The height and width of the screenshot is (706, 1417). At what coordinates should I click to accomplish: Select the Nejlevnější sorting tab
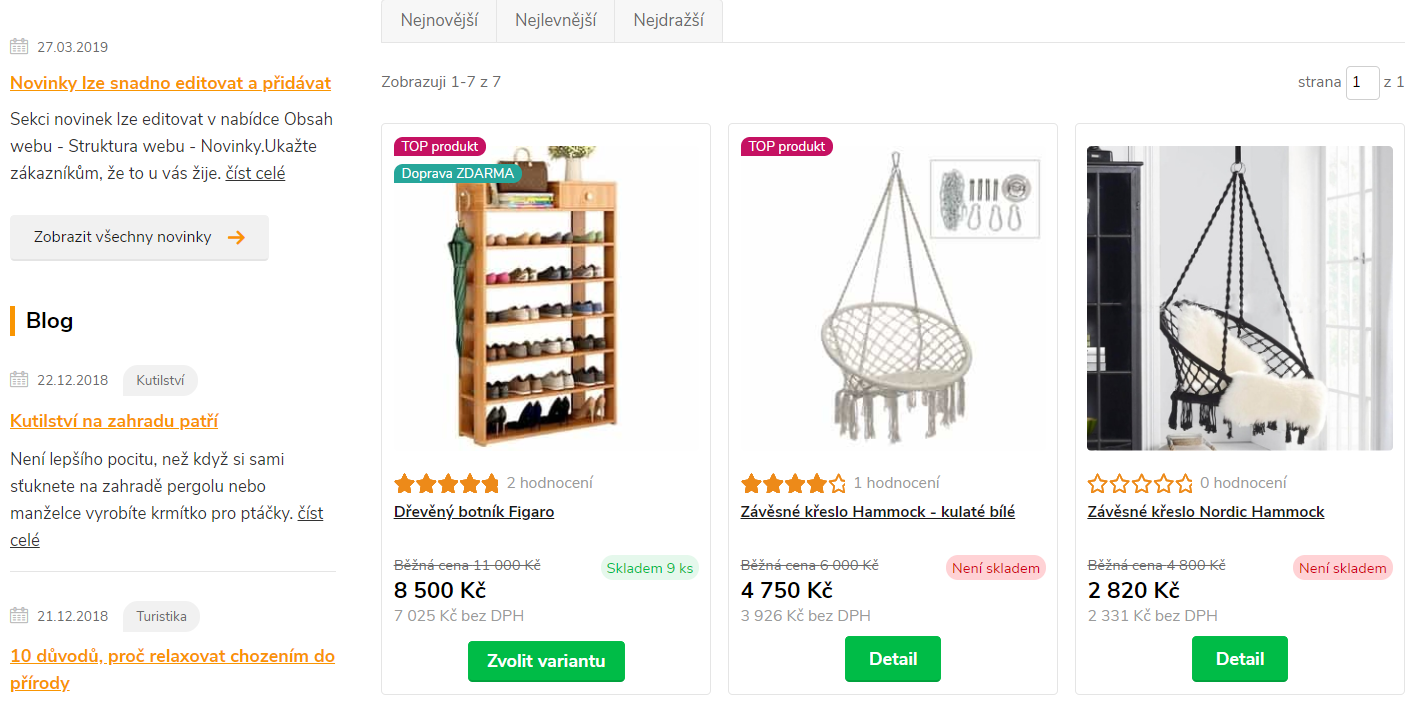click(555, 20)
